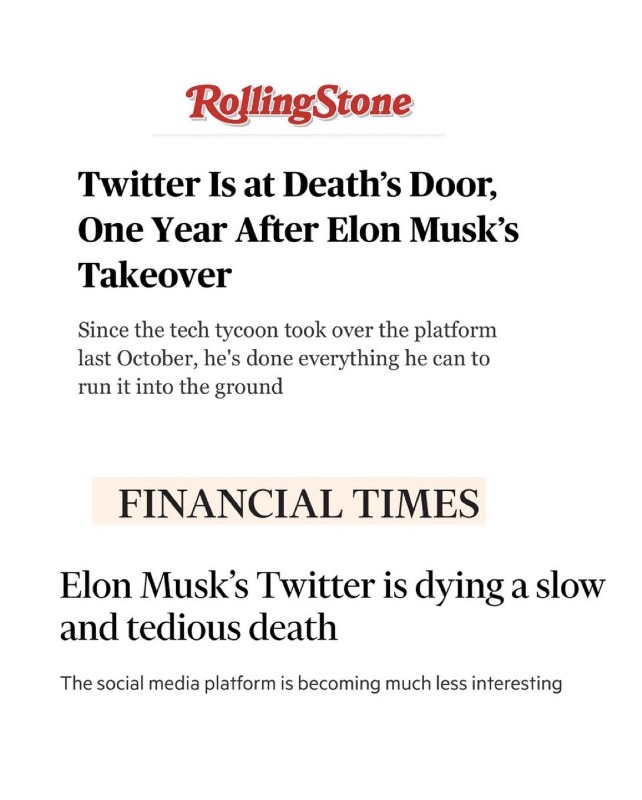642x800 pixels.
Task: Select the word "Takeover" in the Rolling Stone headline
Action: pos(154,273)
